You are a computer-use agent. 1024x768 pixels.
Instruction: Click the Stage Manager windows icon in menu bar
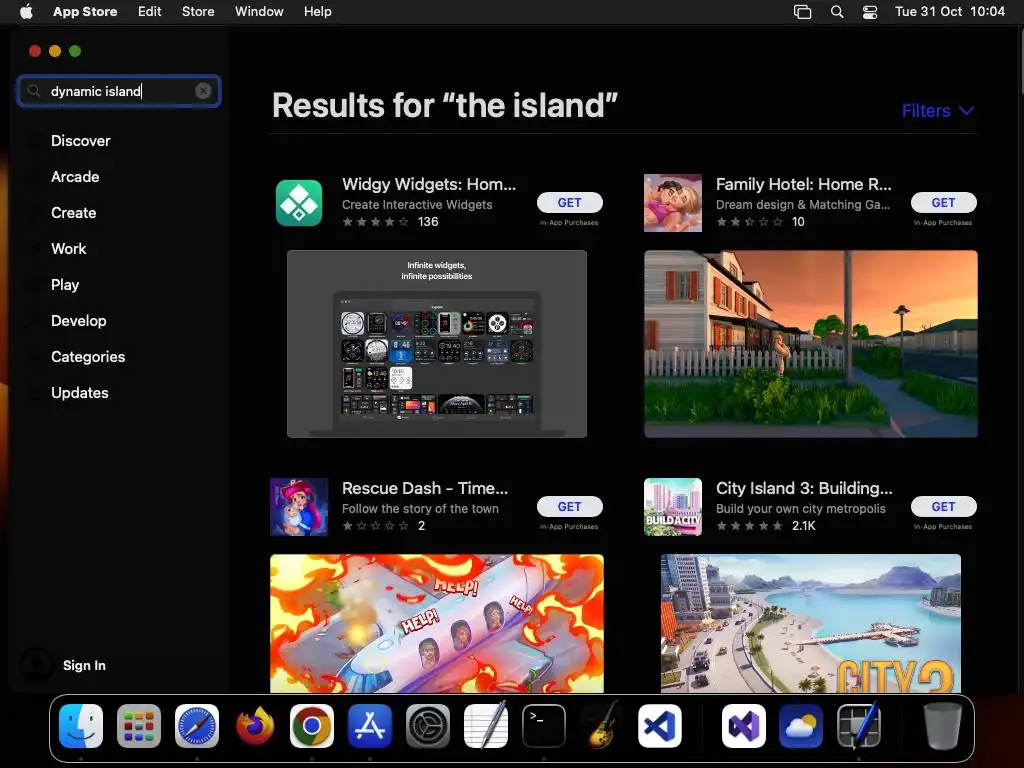pos(802,12)
